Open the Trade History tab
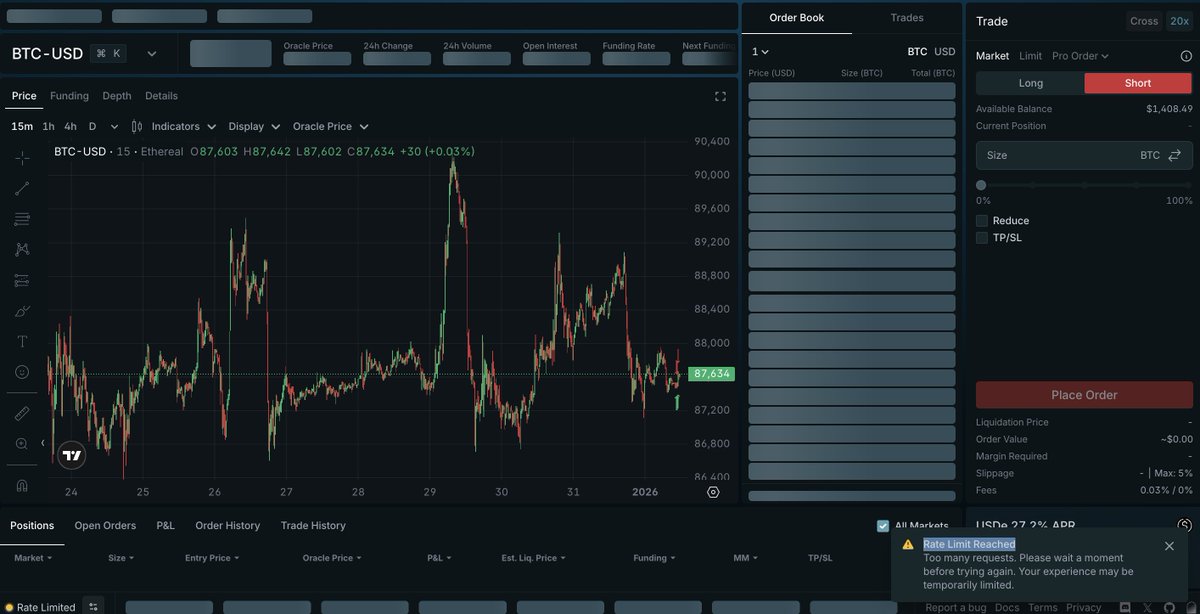This screenshot has width=1200, height=614. 313,526
